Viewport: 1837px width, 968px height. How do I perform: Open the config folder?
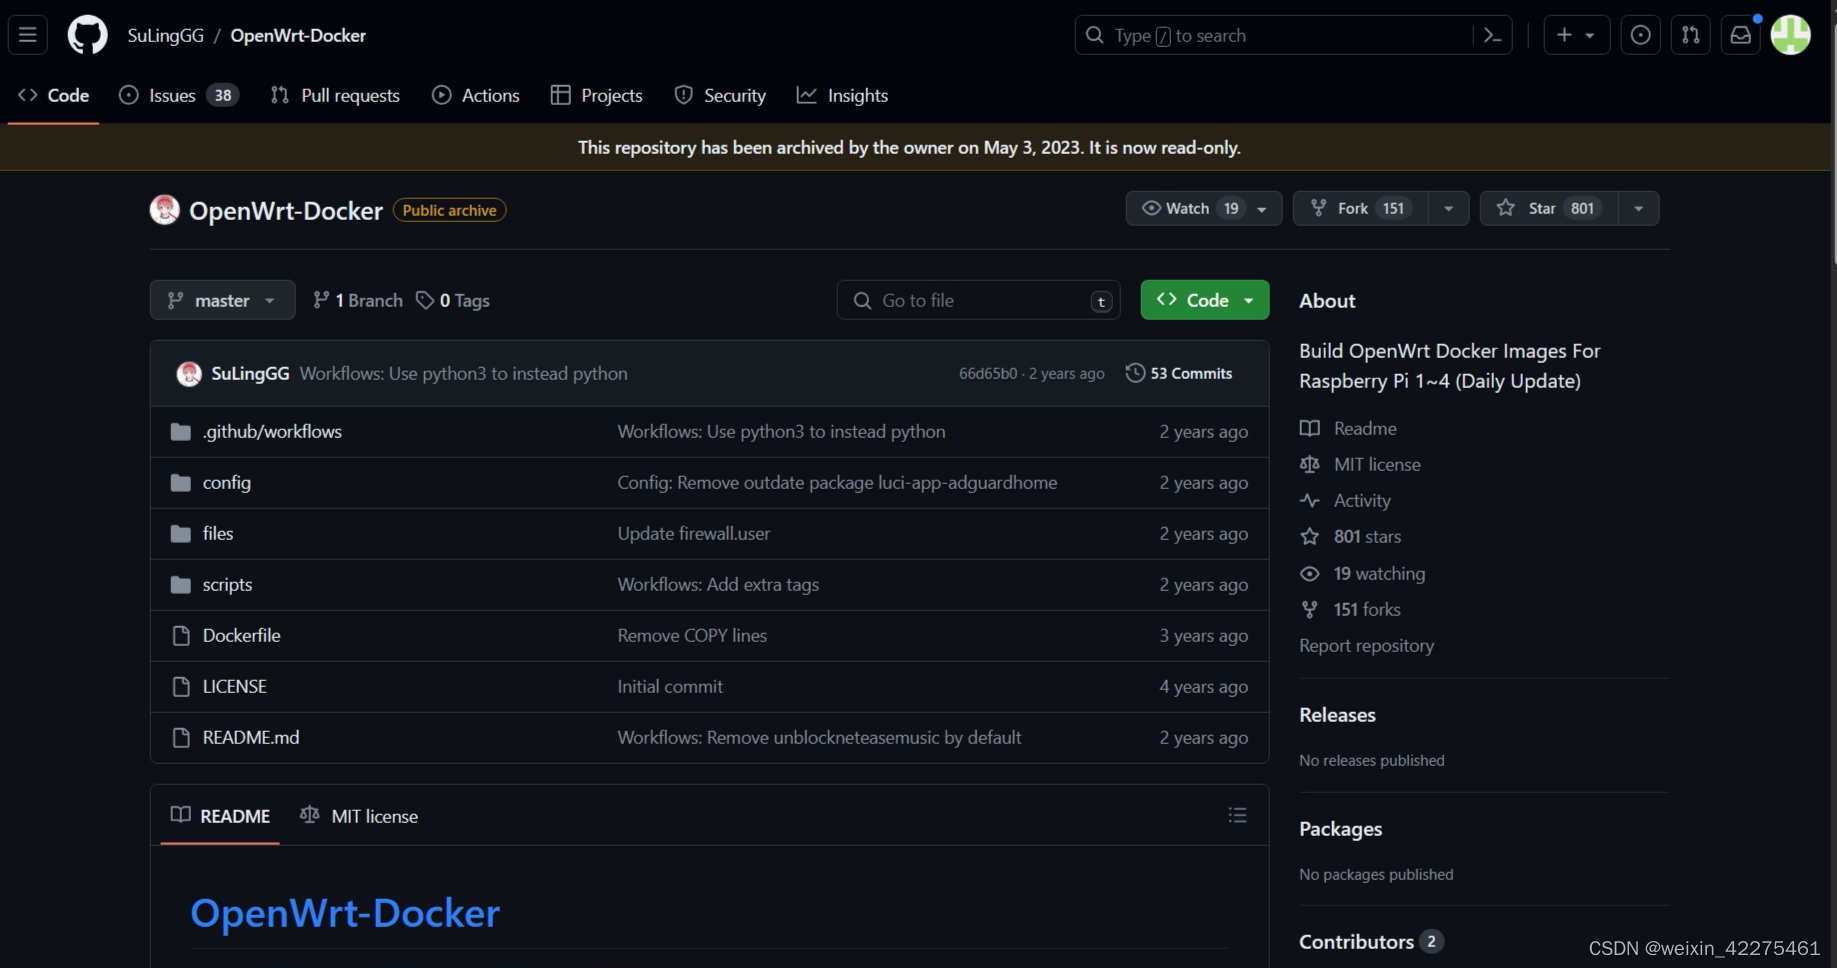(227, 483)
